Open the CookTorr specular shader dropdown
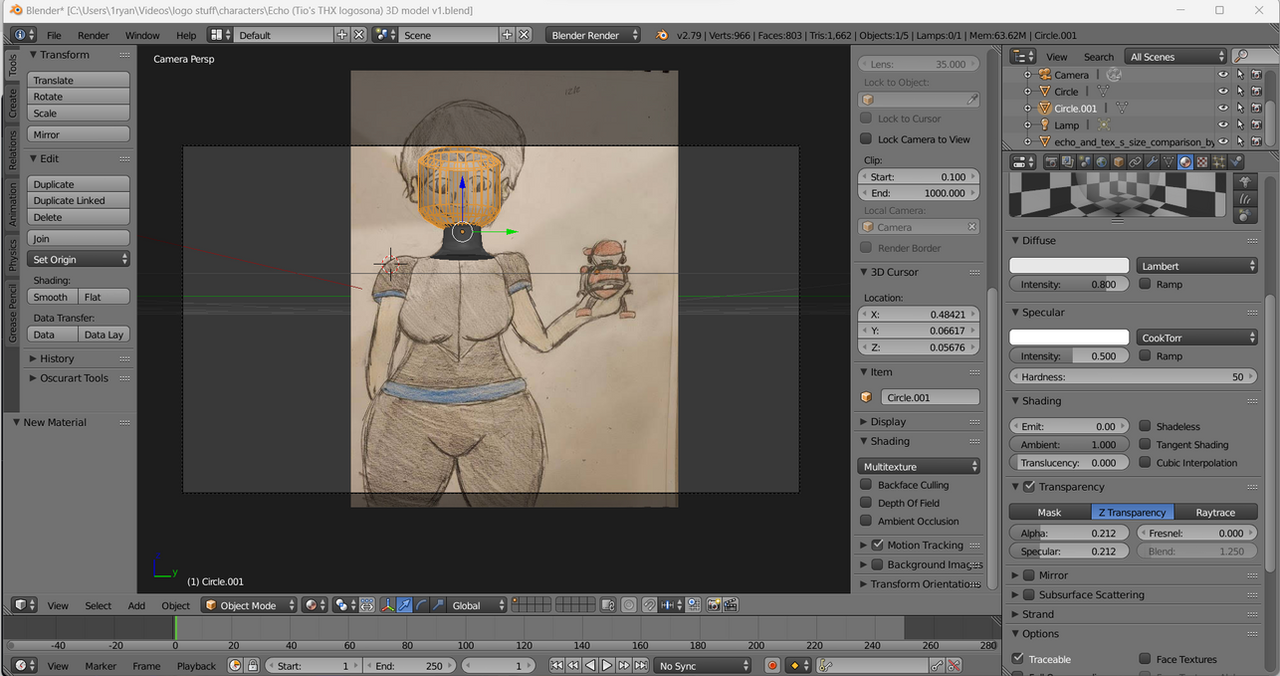Screen dimensions: 1280x676 tap(1197, 338)
